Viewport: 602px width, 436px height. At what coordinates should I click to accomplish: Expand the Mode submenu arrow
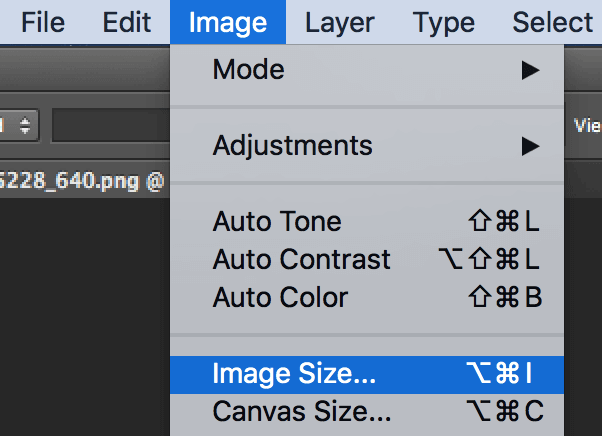(x=531, y=71)
